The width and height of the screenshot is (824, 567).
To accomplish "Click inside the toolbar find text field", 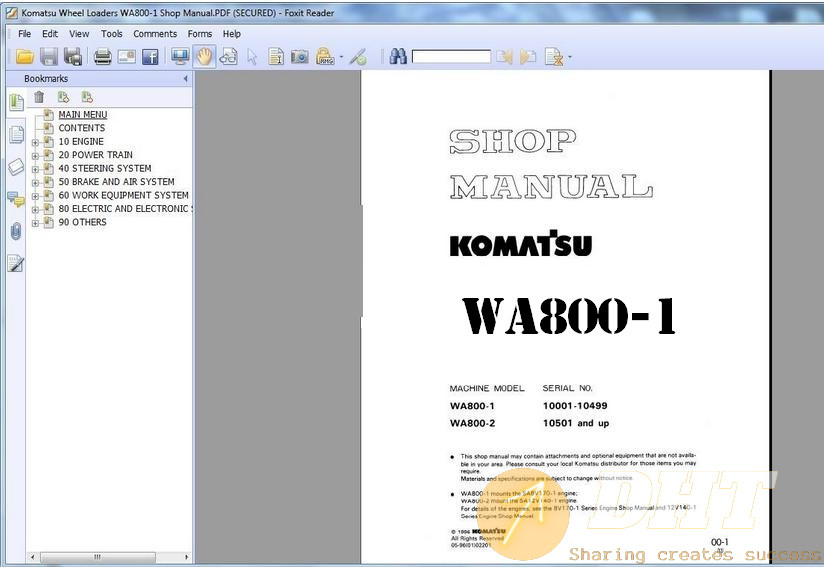I will [451, 56].
